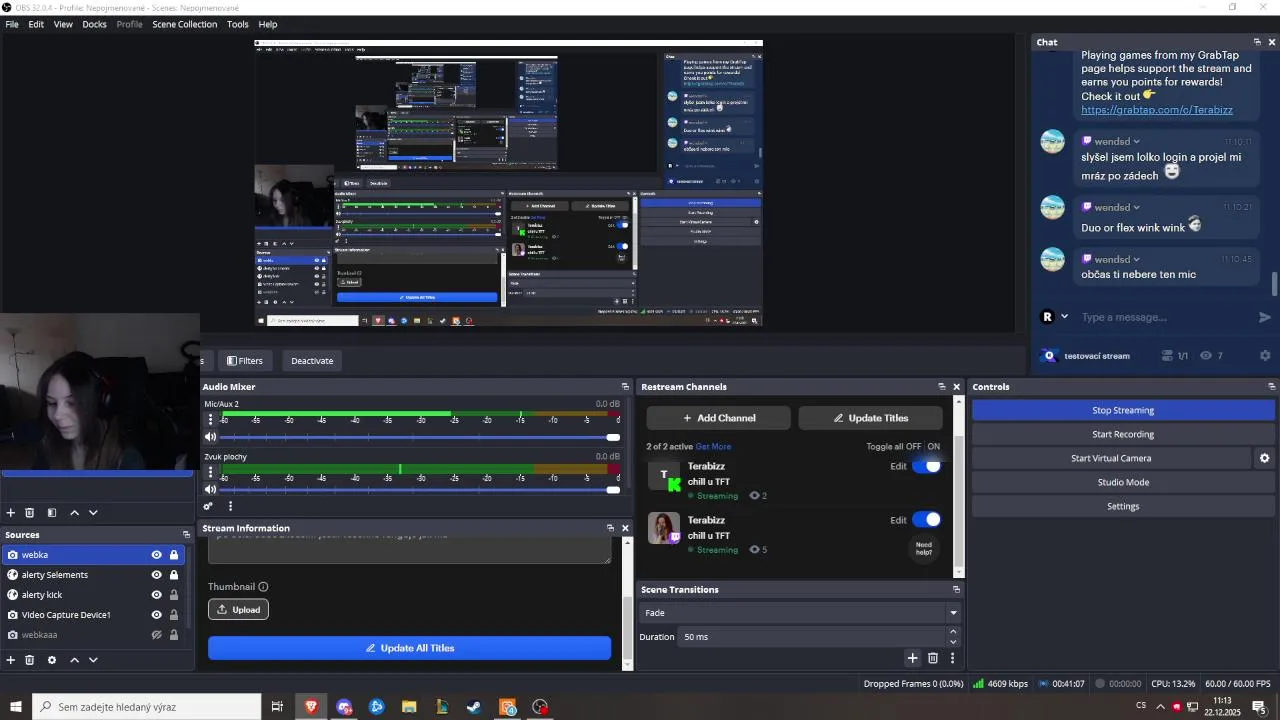Float the Audio Mixer dock icon
The width and height of the screenshot is (1280, 720).
625,387
